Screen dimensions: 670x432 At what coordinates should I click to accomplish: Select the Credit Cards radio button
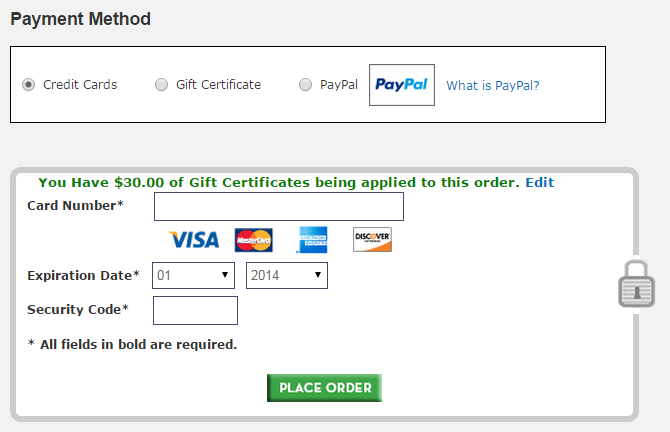pyautogui.click(x=29, y=85)
